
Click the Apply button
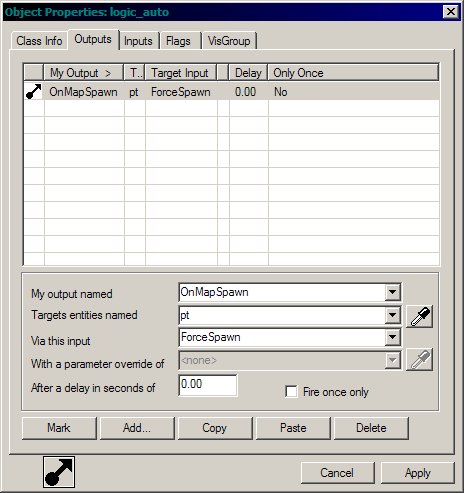(x=418, y=473)
